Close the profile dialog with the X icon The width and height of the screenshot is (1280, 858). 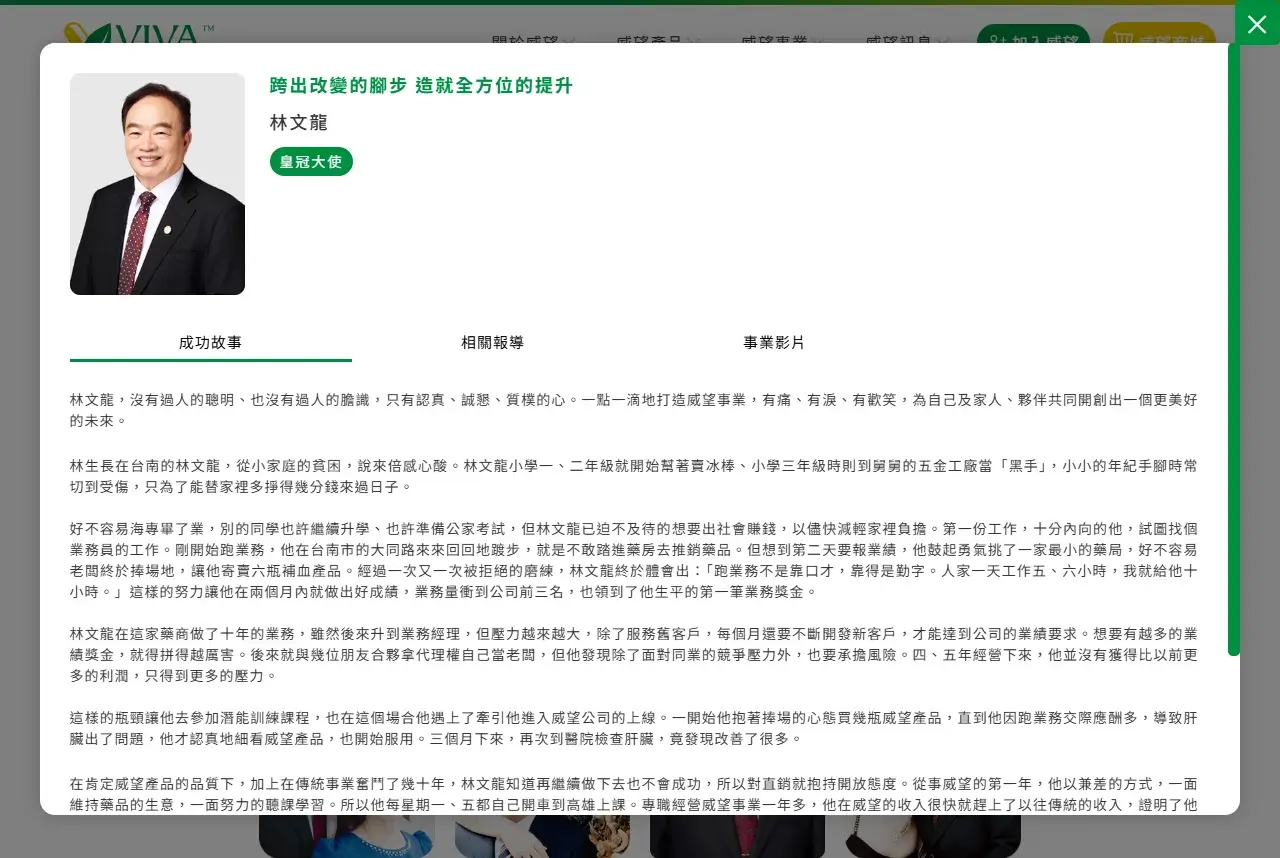tap(1257, 24)
